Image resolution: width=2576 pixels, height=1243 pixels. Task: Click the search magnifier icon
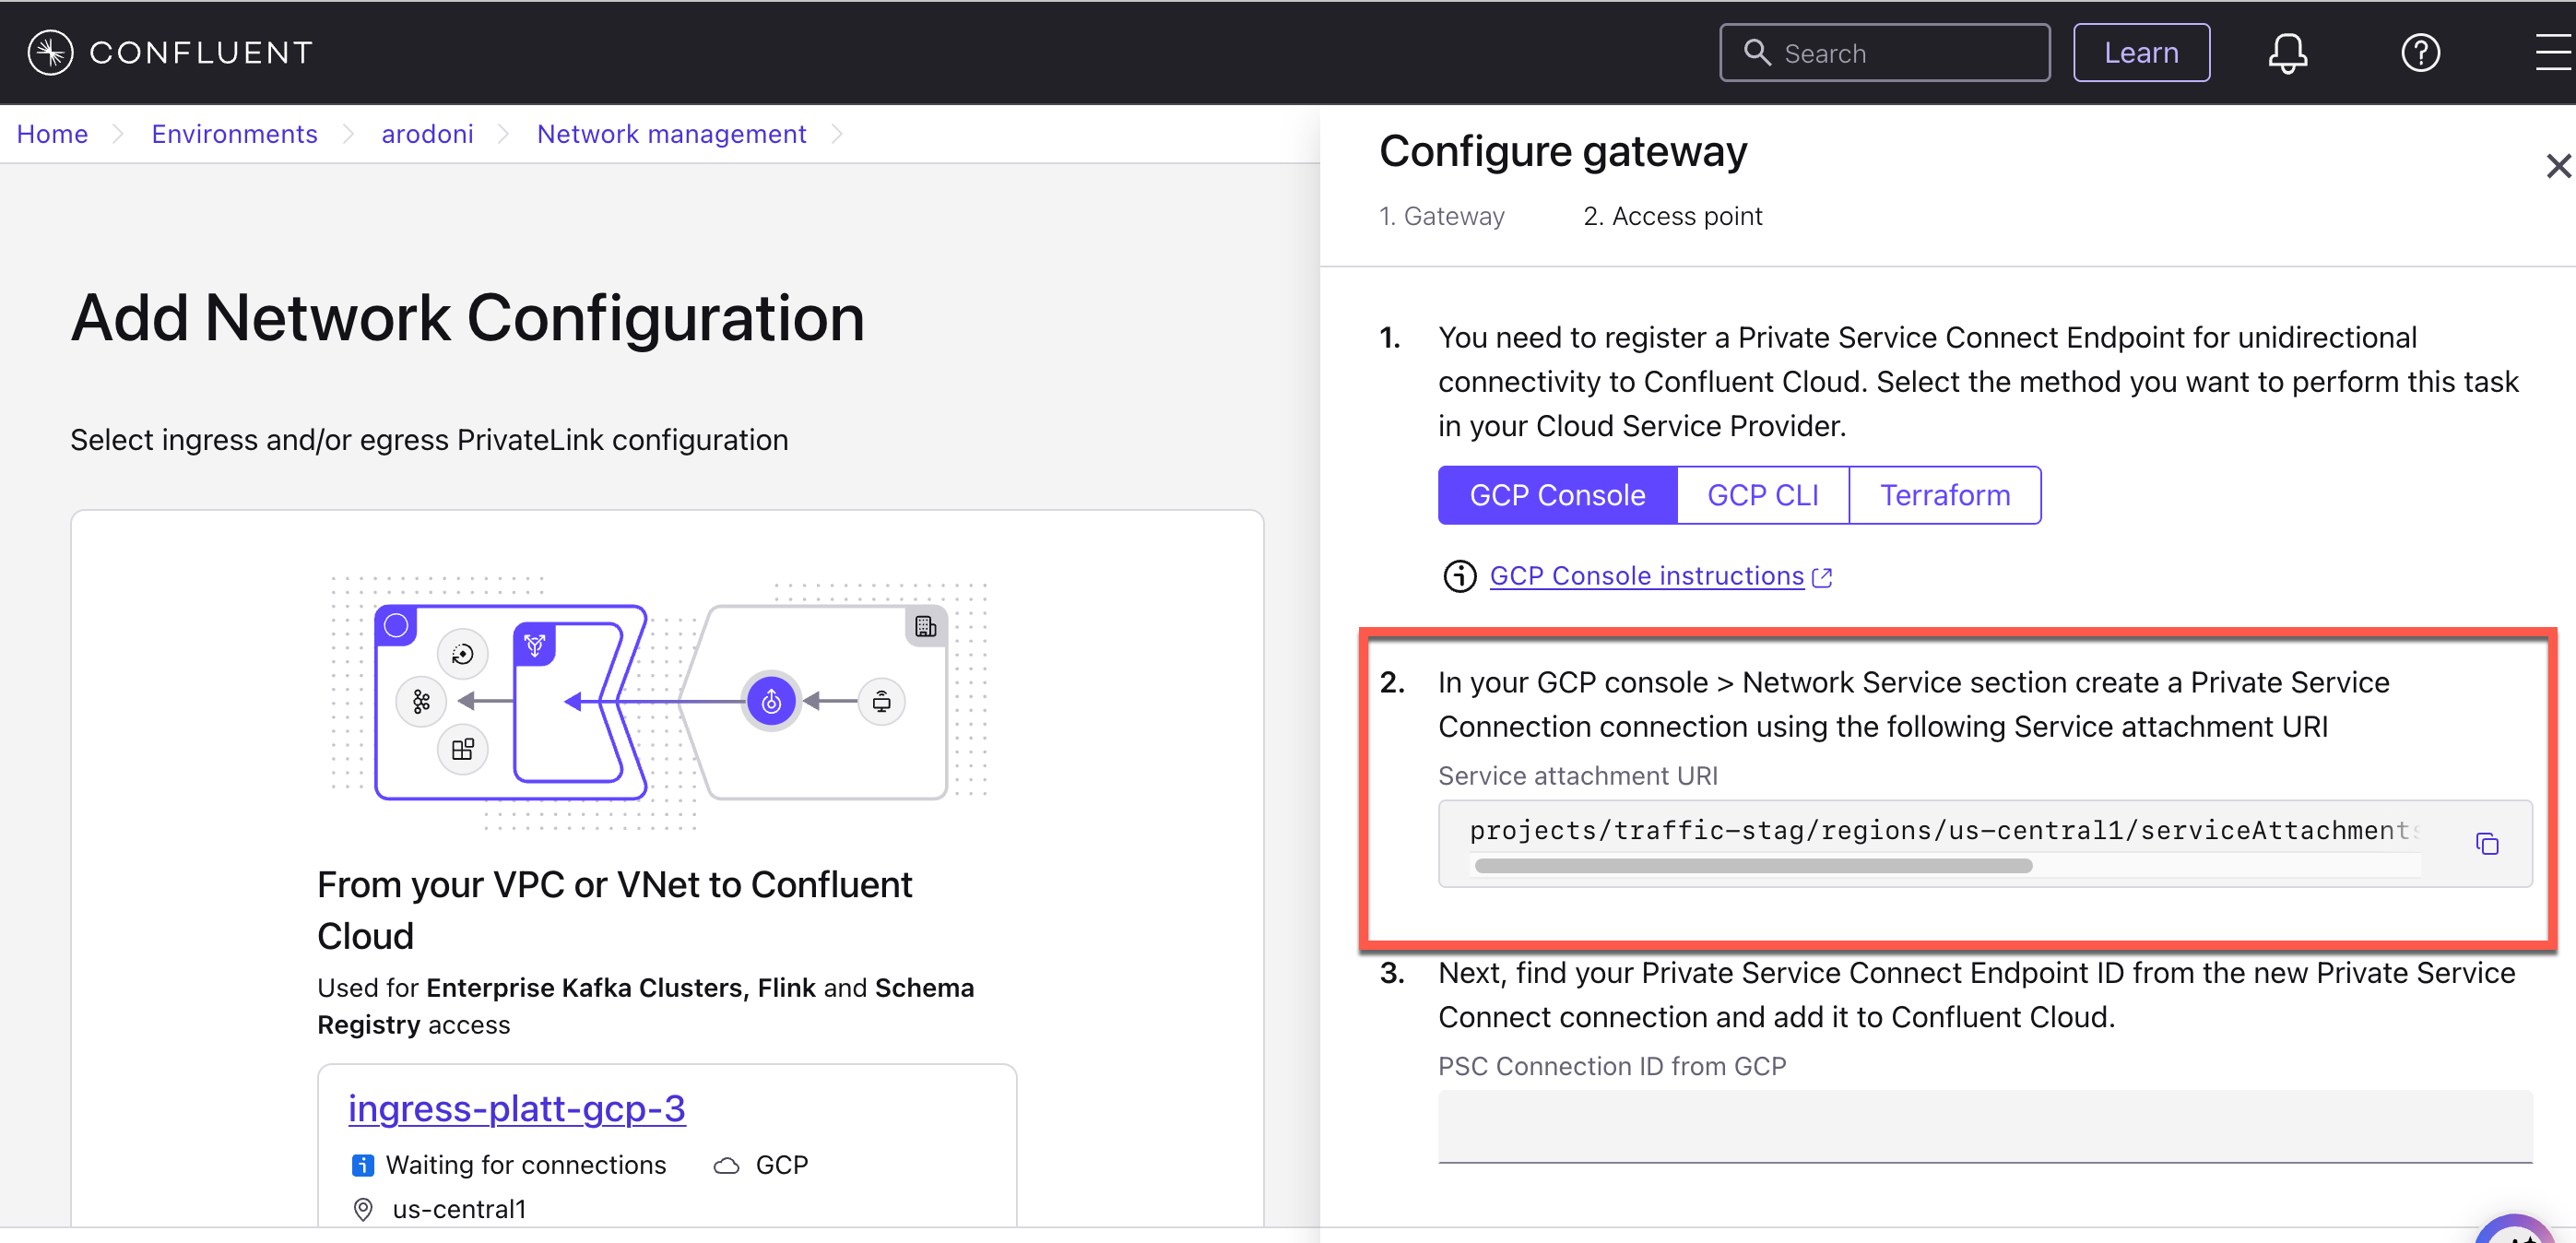point(1757,53)
